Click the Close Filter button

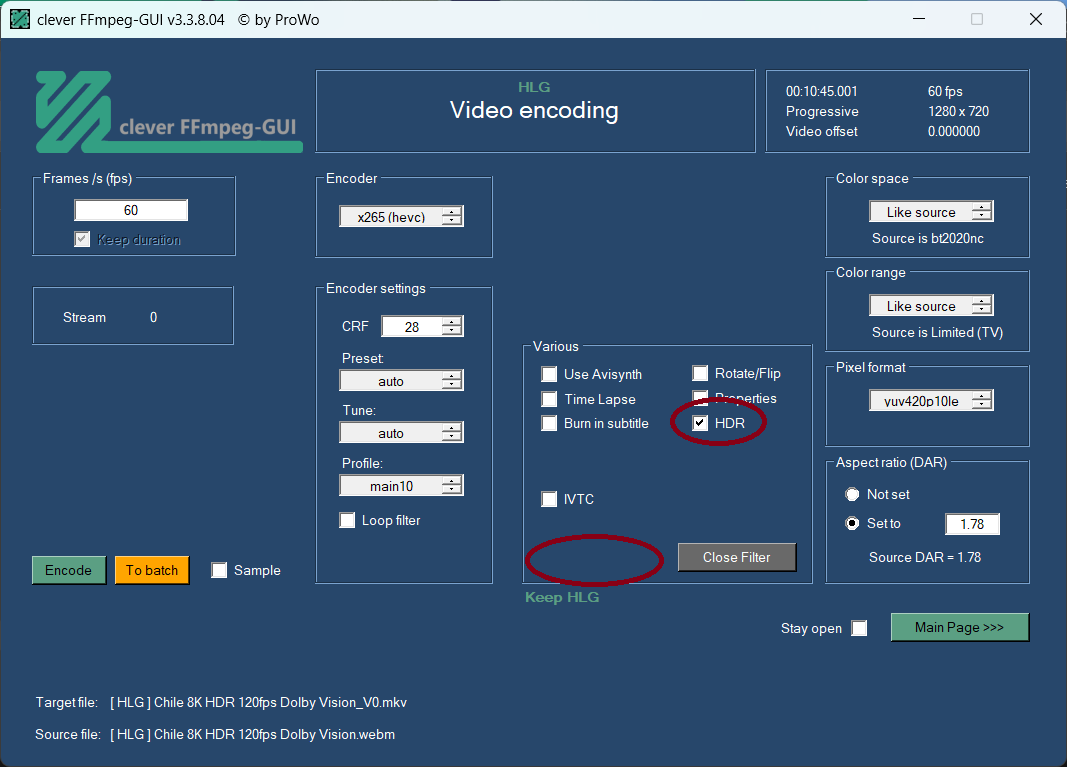pyautogui.click(x=737, y=557)
